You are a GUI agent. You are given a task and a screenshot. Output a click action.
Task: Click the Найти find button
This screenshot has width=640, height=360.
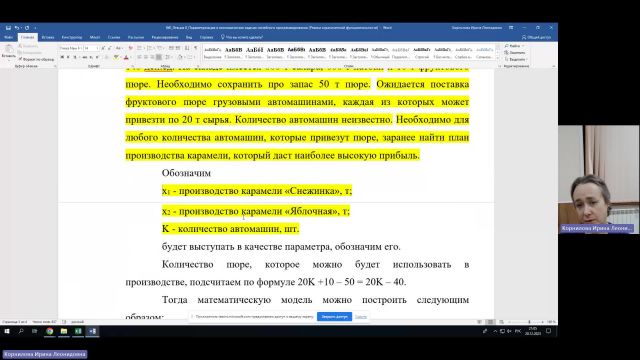(x=514, y=46)
